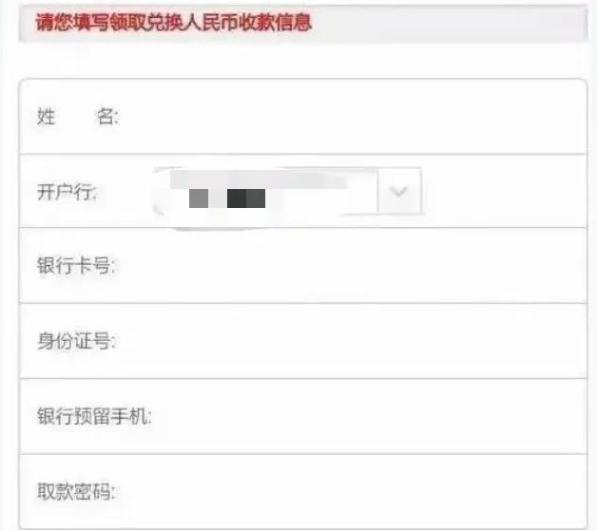Click the 取款密码 input field
597x532 pixels.
350,492
